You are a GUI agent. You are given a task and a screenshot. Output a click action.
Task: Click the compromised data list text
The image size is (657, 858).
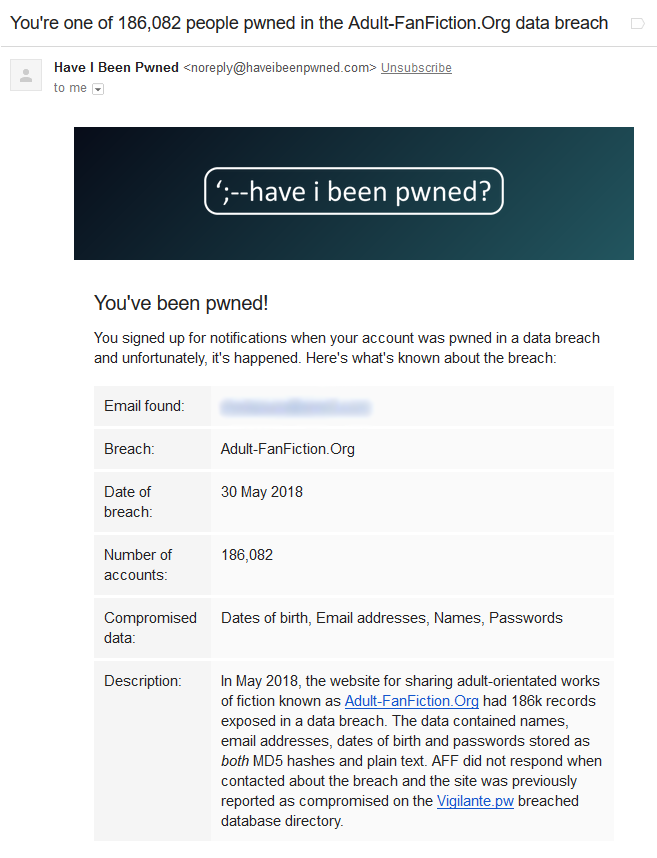coord(391,618)
